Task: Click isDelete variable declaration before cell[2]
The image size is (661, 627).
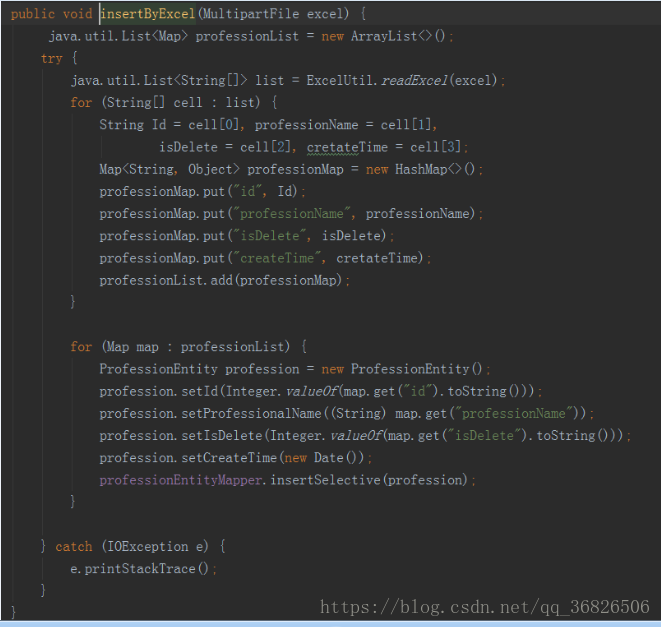Action: tap(188, 147)
